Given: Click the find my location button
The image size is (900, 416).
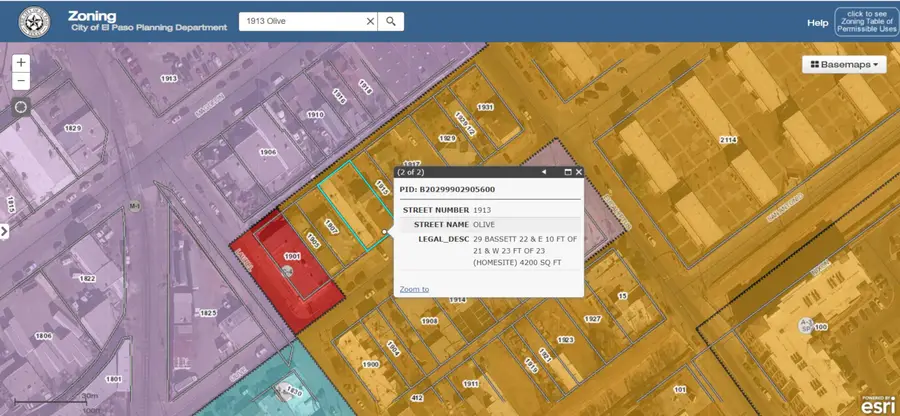Looking at the screenshot, I should tap(21, 107).
